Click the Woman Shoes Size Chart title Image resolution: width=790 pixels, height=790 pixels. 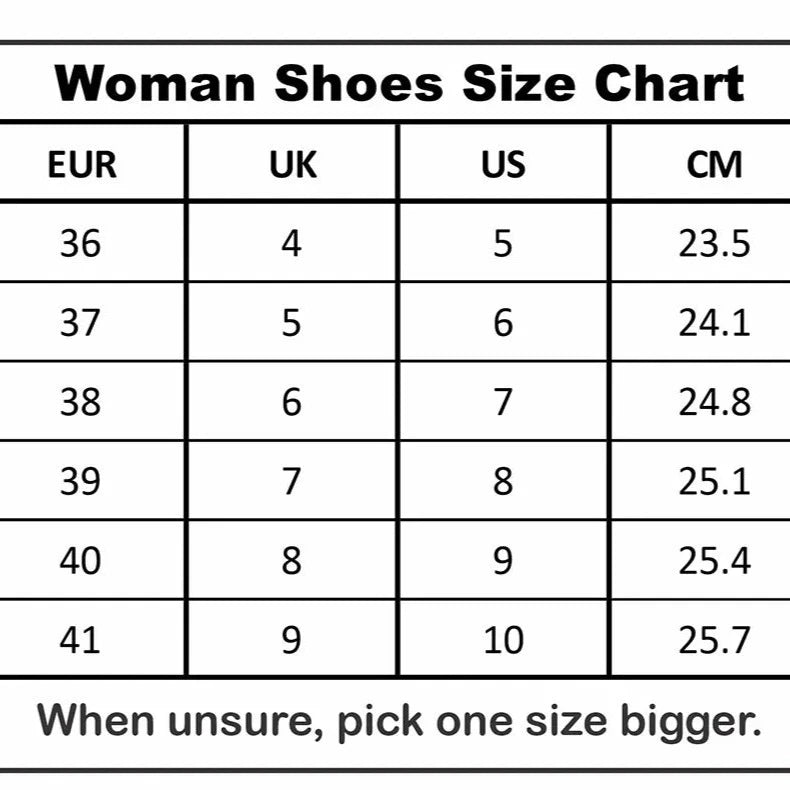399,82
